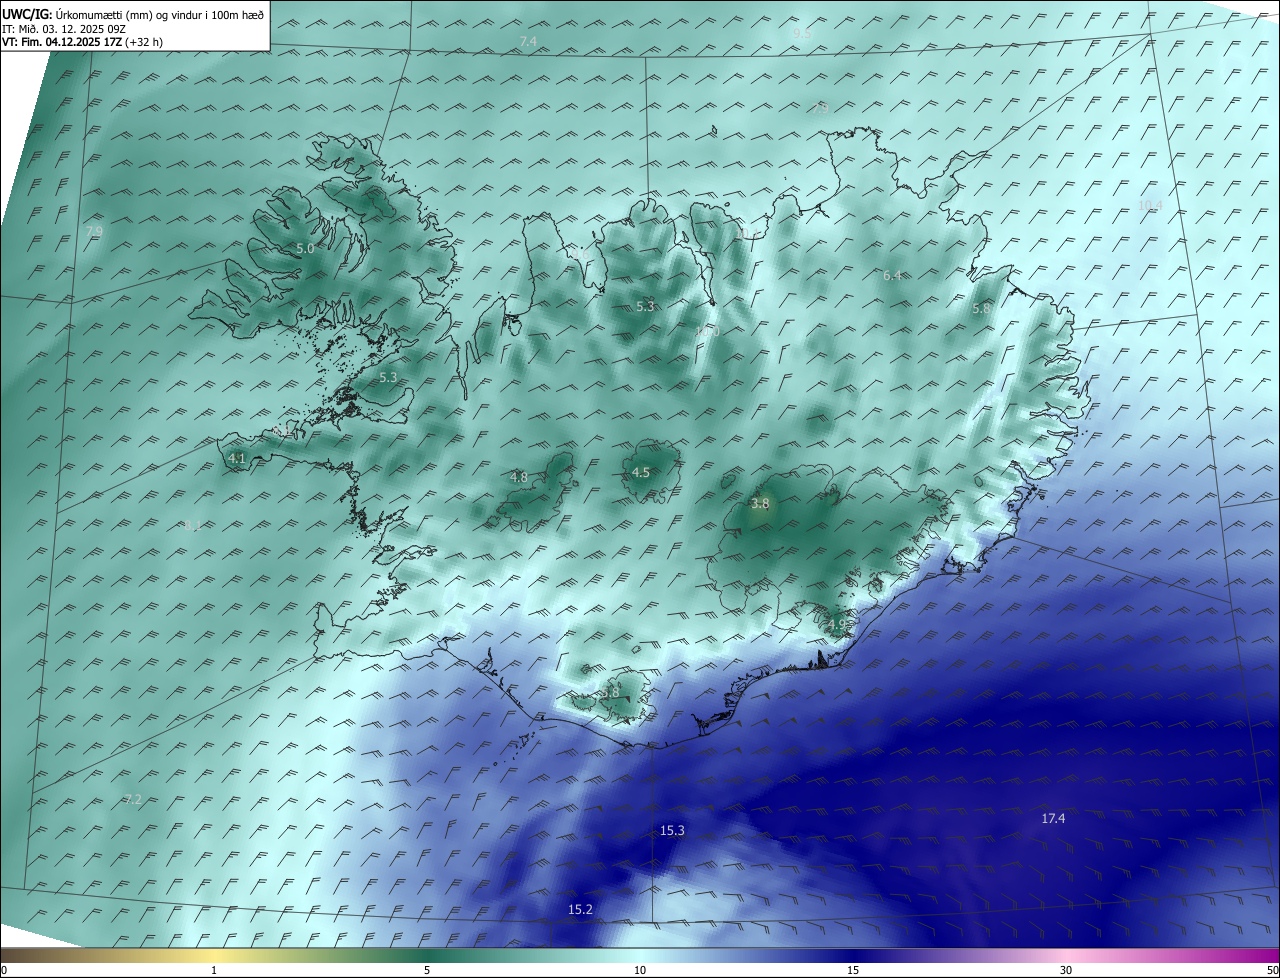
Task: Click the 7.2 value in the southwest ocean
Action: [x=133, y=799]
